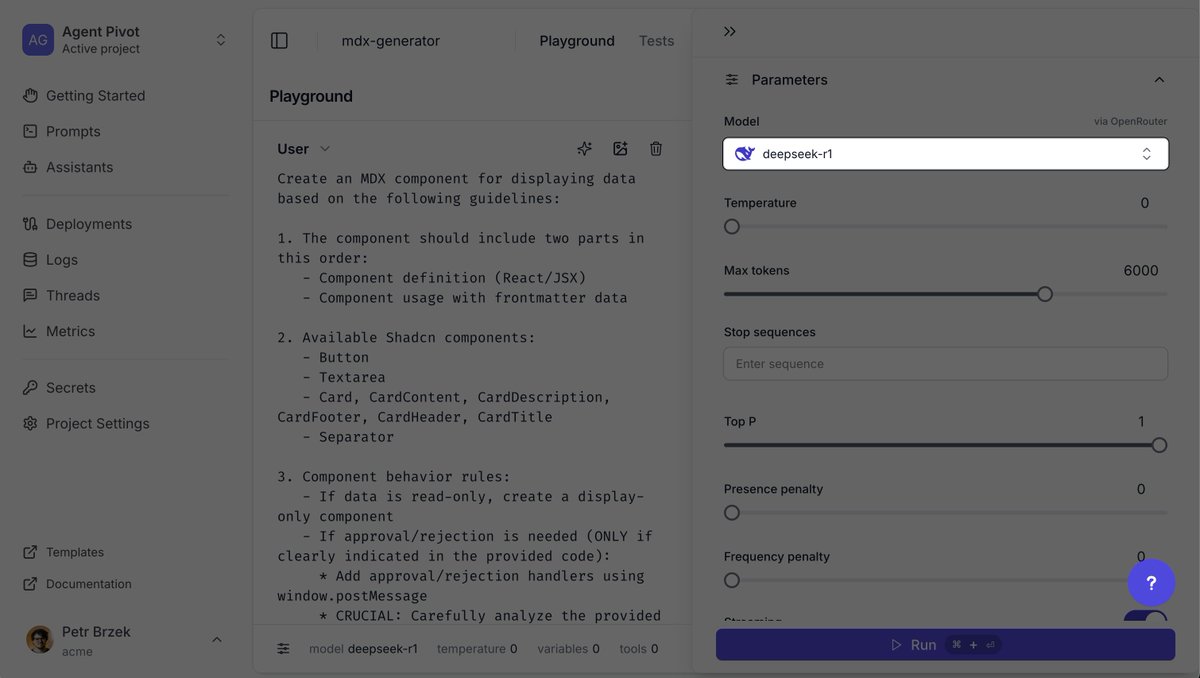Viewport: 1200px width, 678px height.
Task: Click the via OpenRouter label
Action: tap(1131, 121)
